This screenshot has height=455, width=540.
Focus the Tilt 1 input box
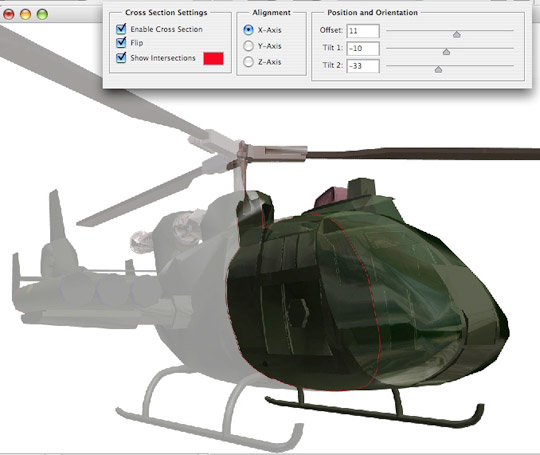click(x=363, y=49)
